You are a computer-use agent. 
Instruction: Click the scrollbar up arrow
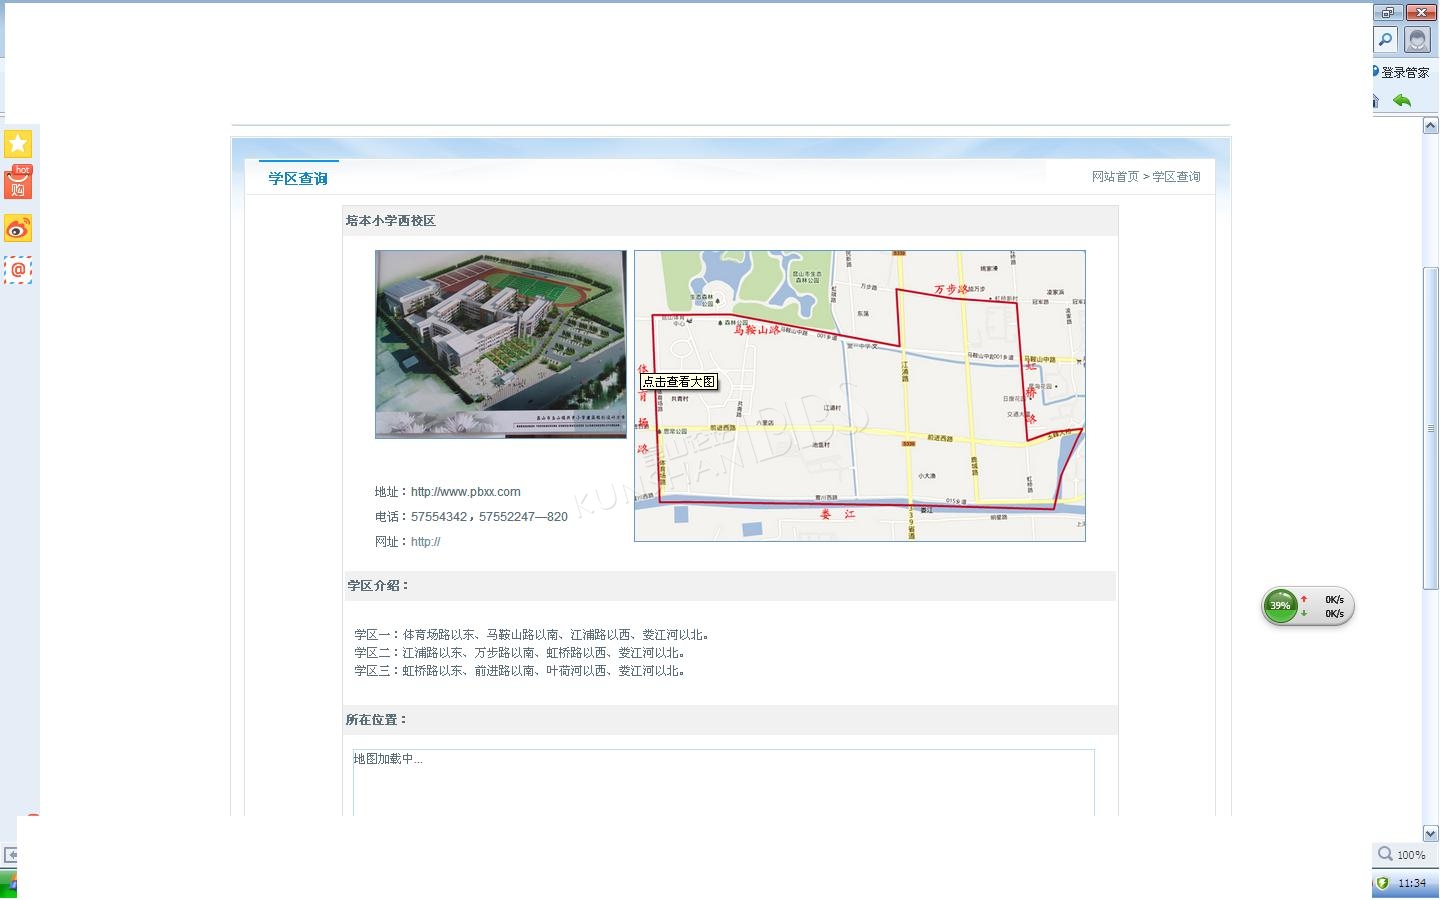(x=1430, y=126)
